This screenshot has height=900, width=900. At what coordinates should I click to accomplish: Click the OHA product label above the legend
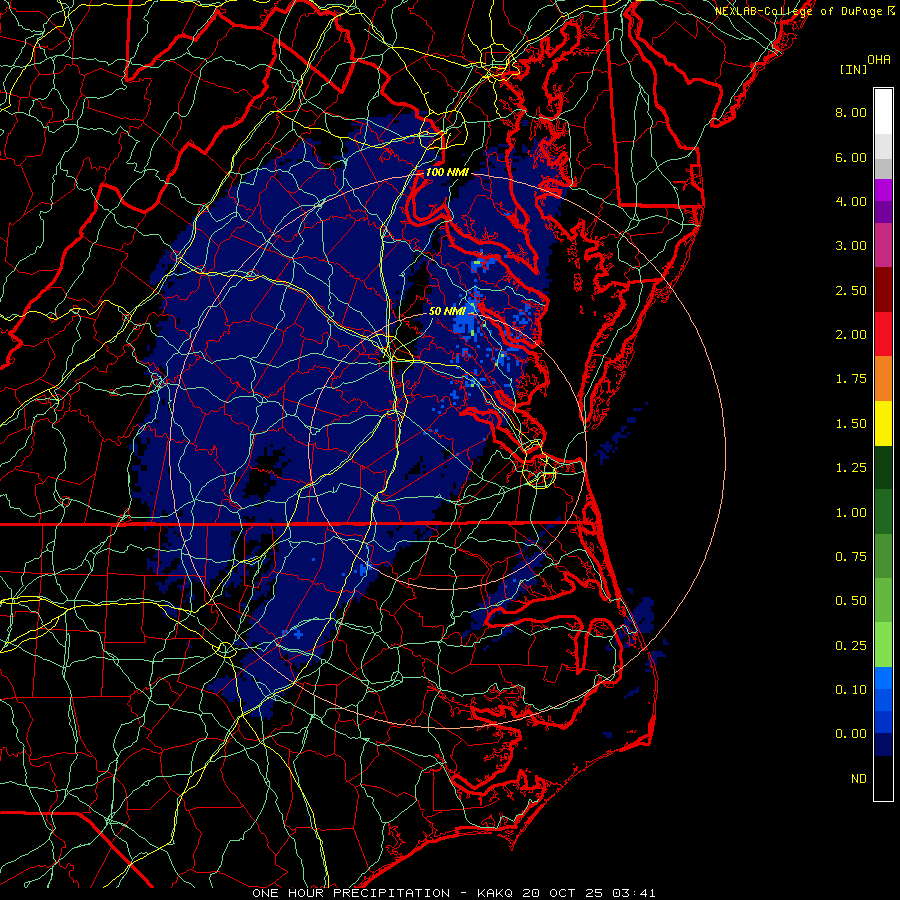pyautogui.click(x=879, y=60)
